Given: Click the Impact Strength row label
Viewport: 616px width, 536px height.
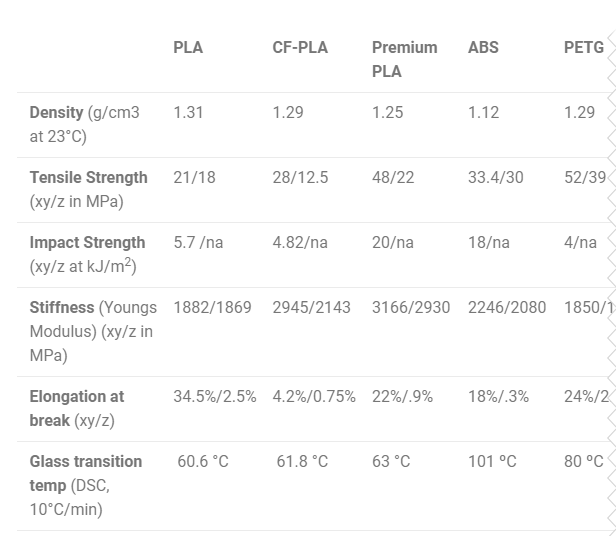Looking at the screenshot, I should tap(87, 254).
